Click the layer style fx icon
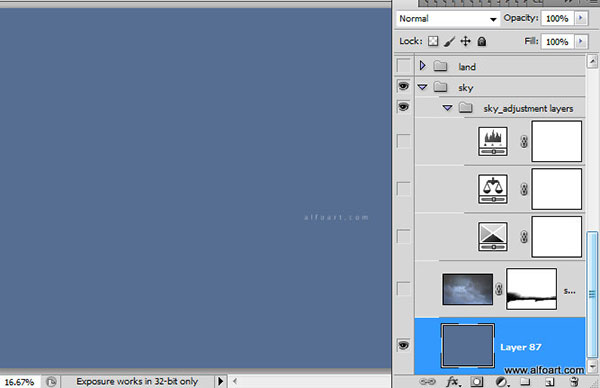 click(453, 381)
